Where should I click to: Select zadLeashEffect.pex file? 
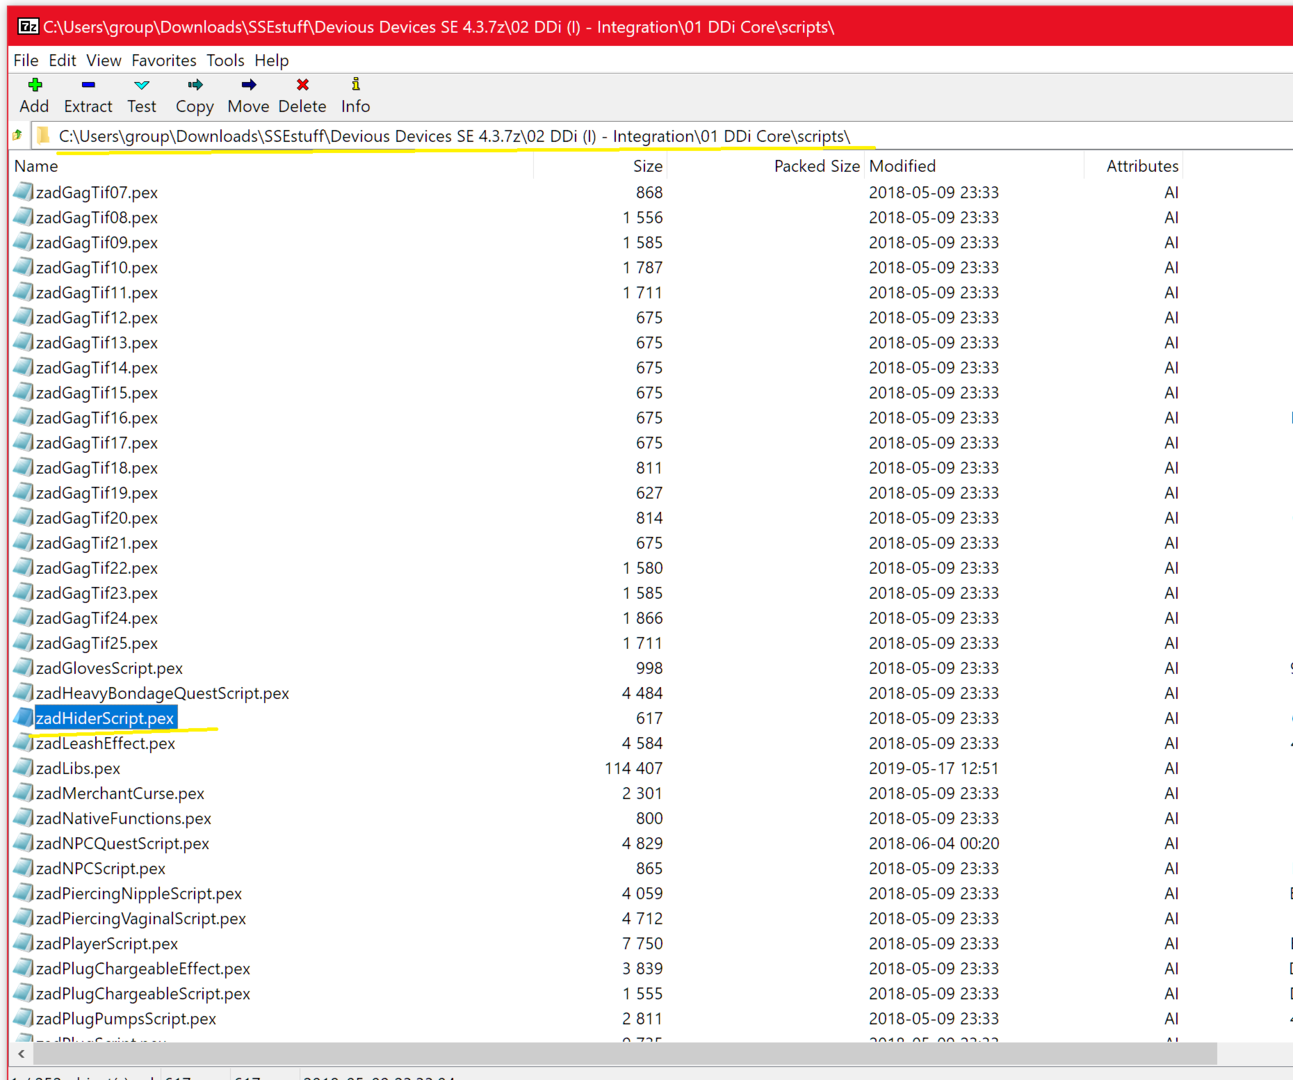point(105,743)
